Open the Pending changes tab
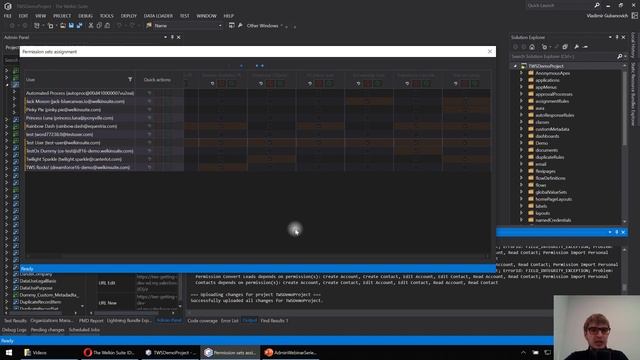The height and width of the screenshot is (360, 640). click(47, 330)
